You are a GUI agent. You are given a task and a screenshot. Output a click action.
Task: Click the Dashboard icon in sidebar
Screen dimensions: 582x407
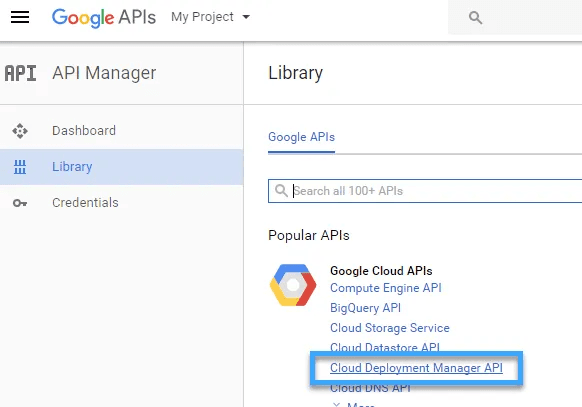[20, 131]
